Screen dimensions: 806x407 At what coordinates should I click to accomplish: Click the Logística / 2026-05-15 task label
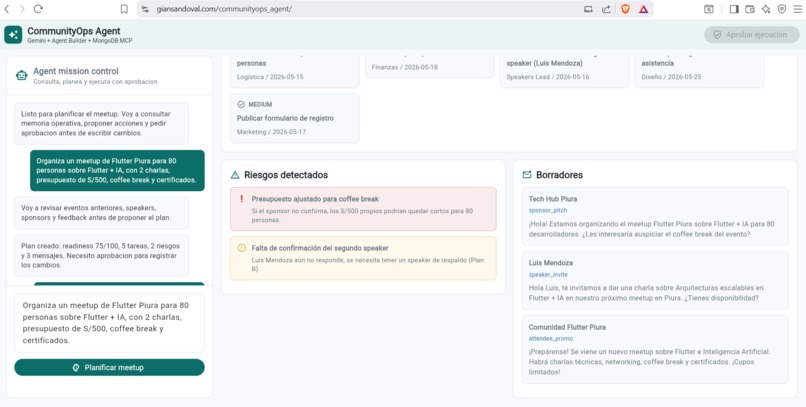click(270, 77)
